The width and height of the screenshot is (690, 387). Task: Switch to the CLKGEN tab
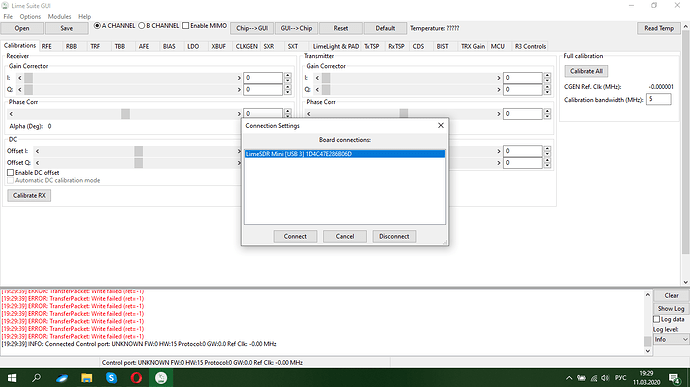(246, 46)
